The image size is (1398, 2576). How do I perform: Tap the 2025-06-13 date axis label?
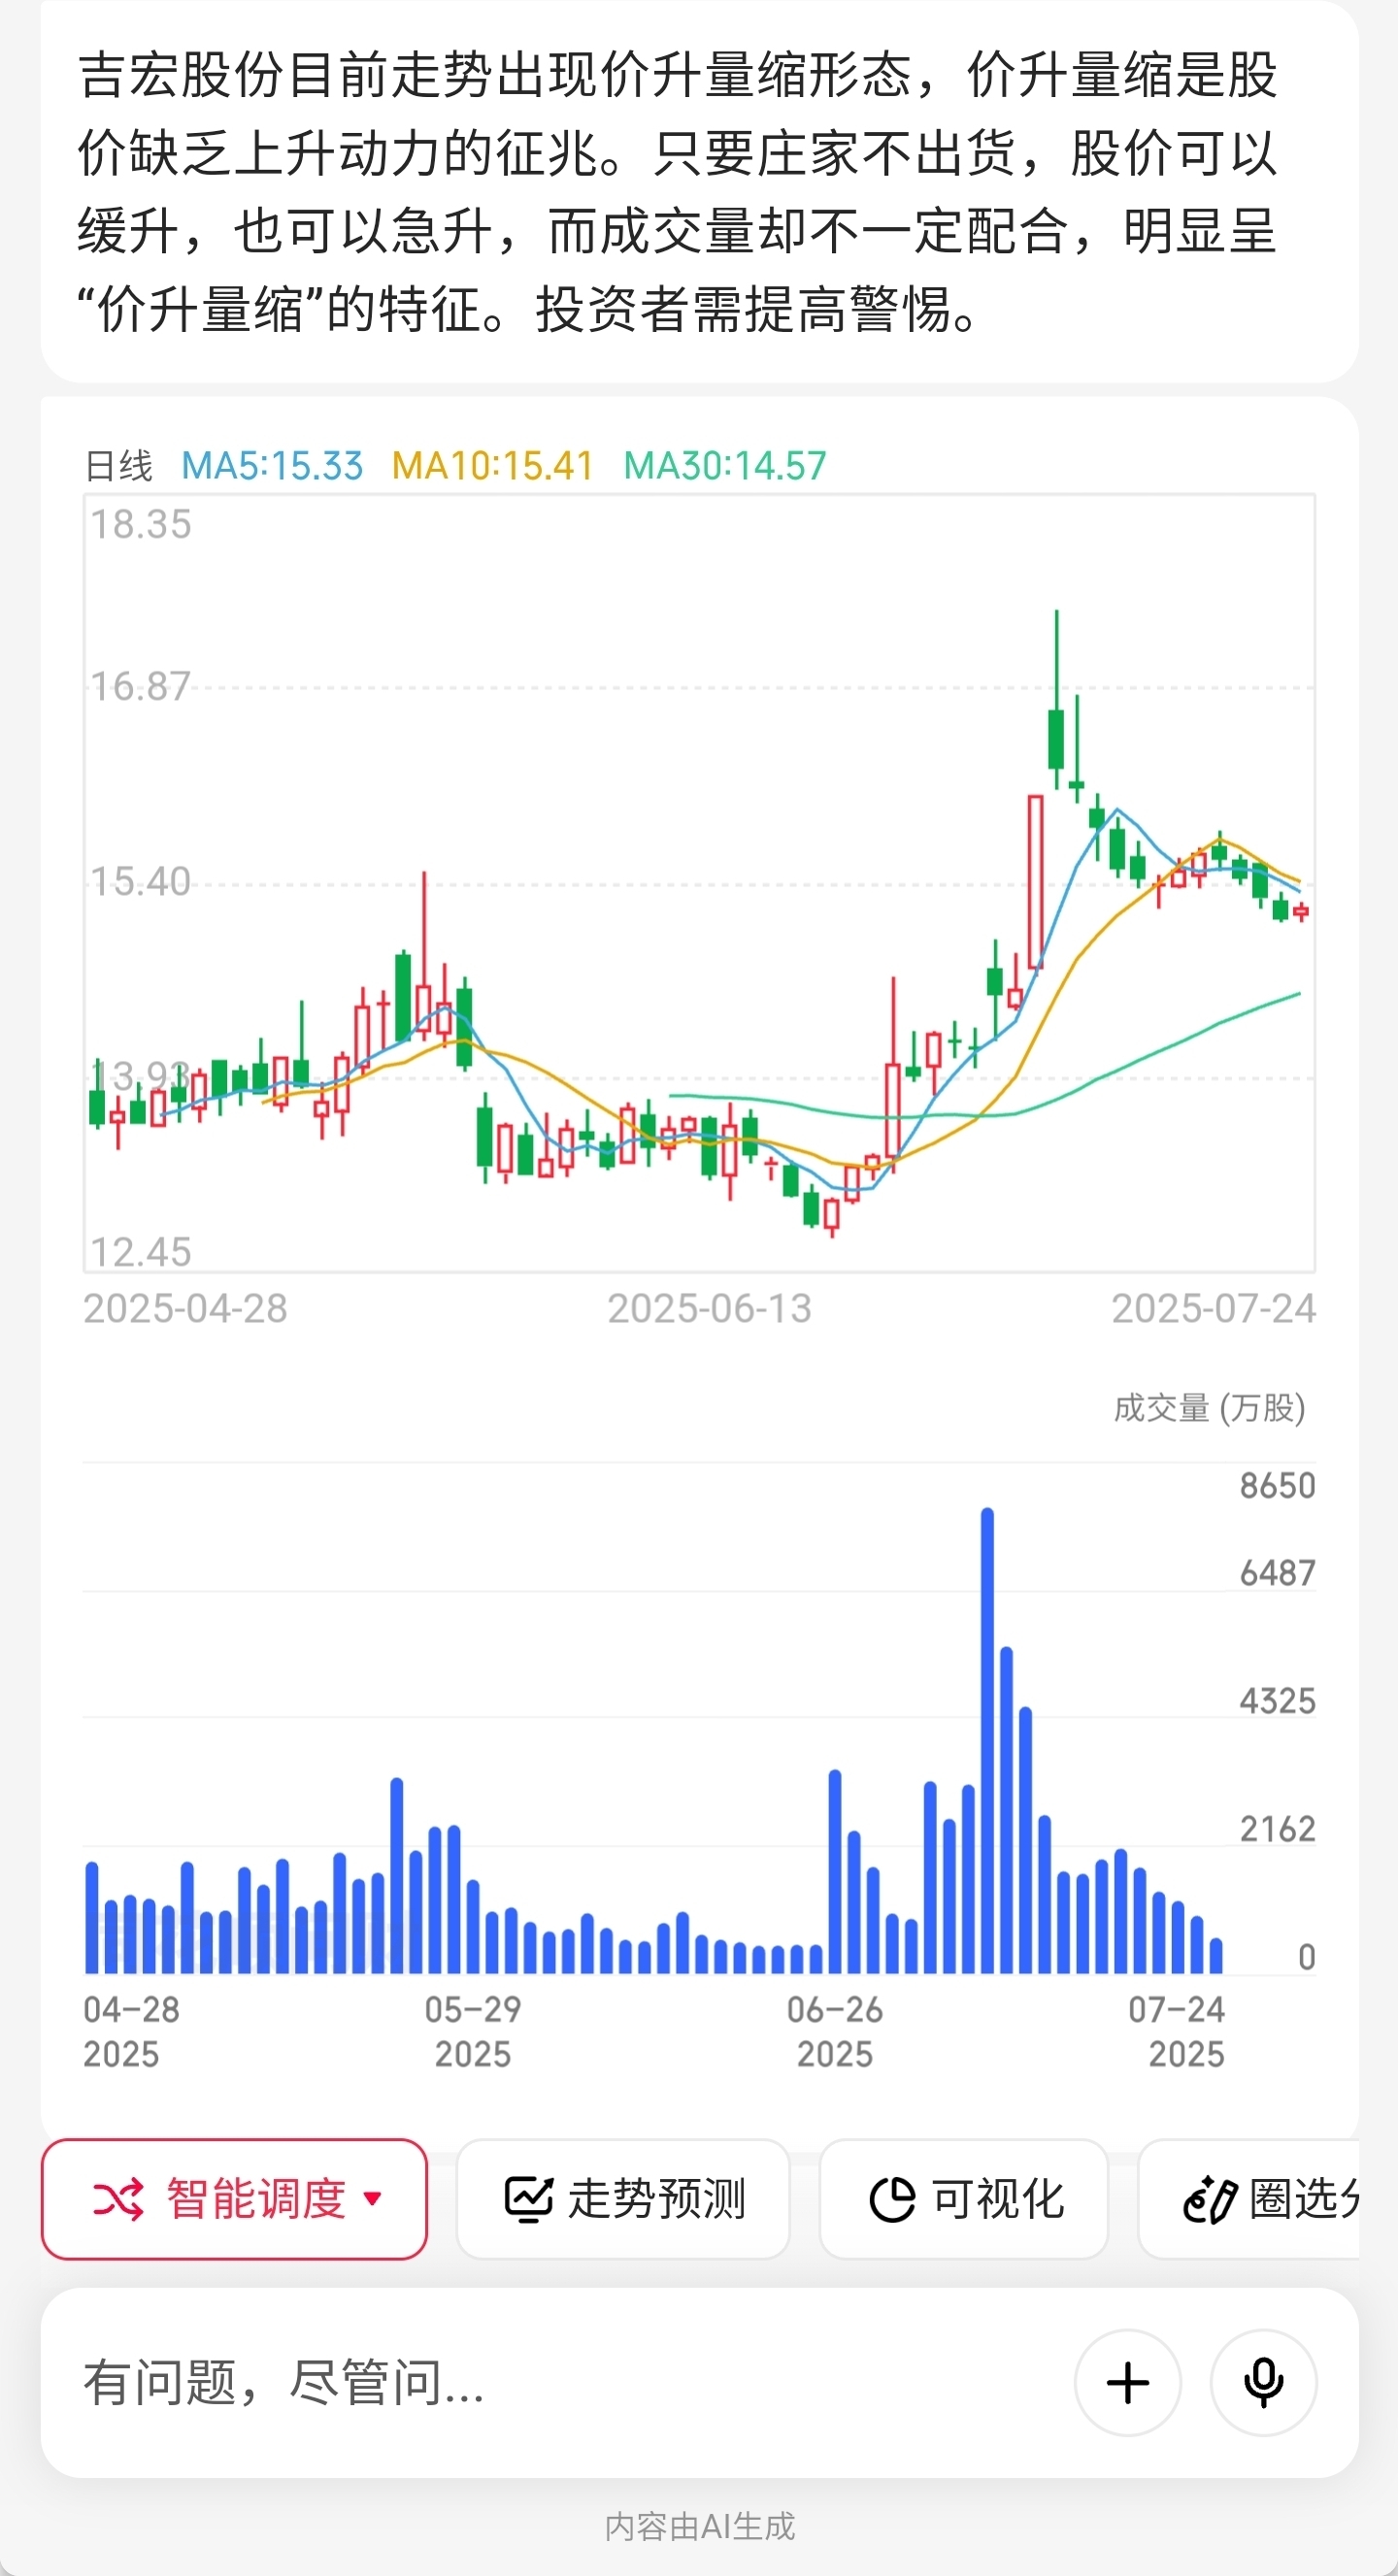(709, 1308)
